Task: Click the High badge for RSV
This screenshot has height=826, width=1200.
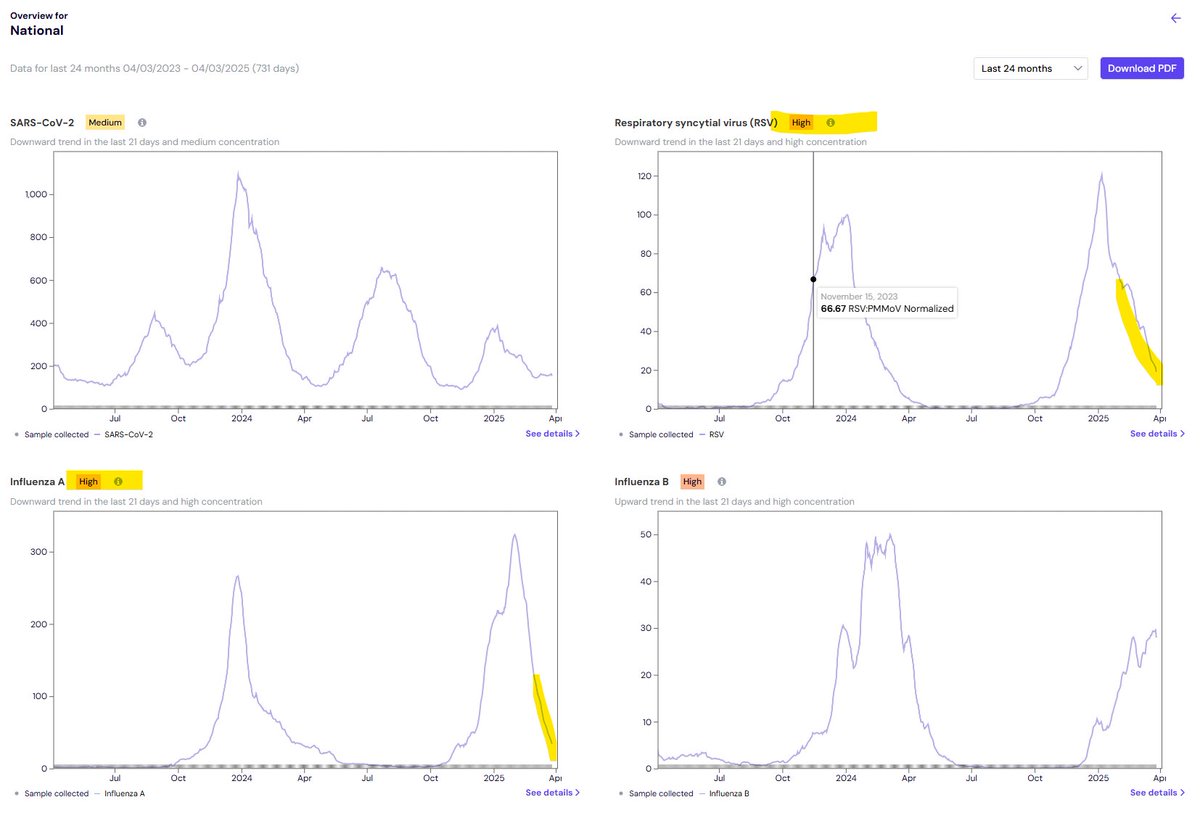Action: 801,122
